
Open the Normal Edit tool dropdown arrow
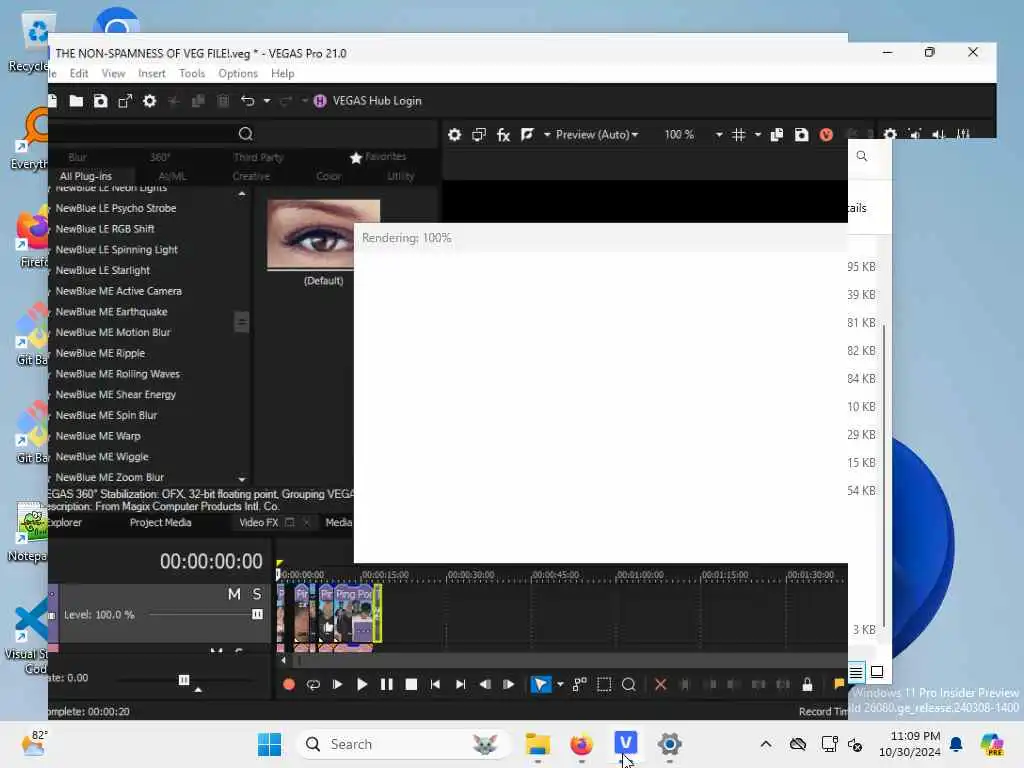pyautogui.click(x=560, y=684)
